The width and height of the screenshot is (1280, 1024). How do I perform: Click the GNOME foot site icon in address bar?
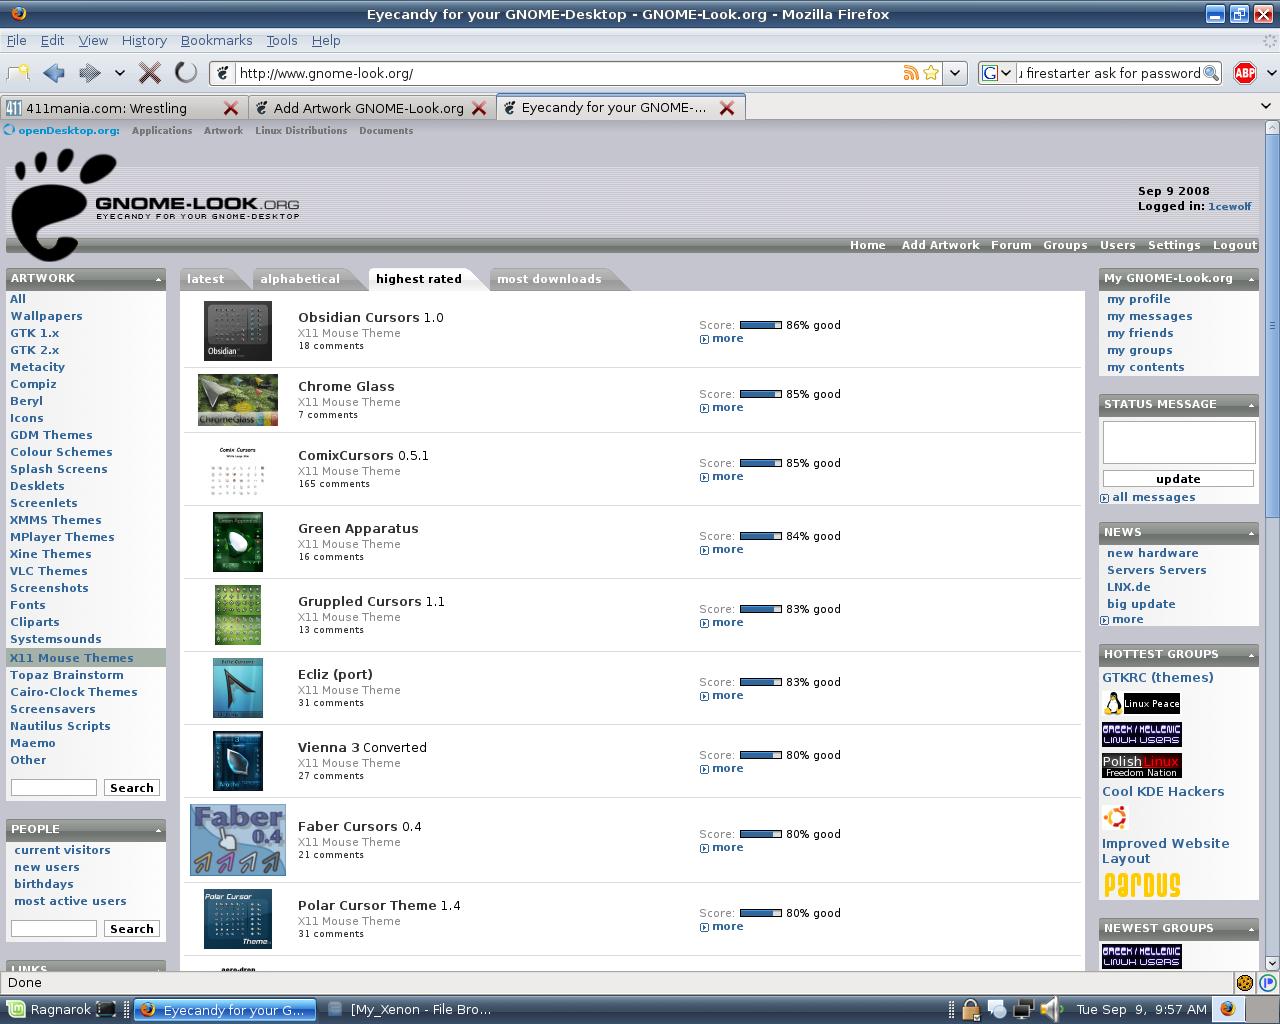pos(224,73)
